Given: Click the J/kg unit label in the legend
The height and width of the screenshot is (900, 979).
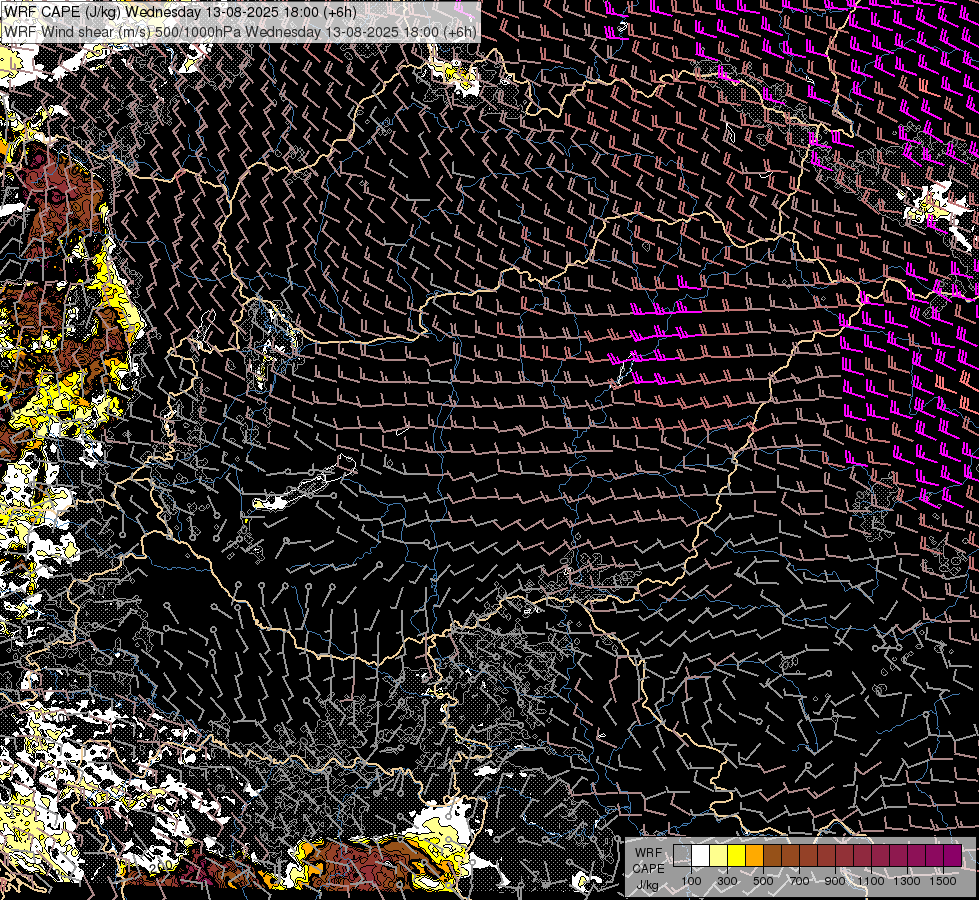Looking at the screenshot, I should [647, 885].
